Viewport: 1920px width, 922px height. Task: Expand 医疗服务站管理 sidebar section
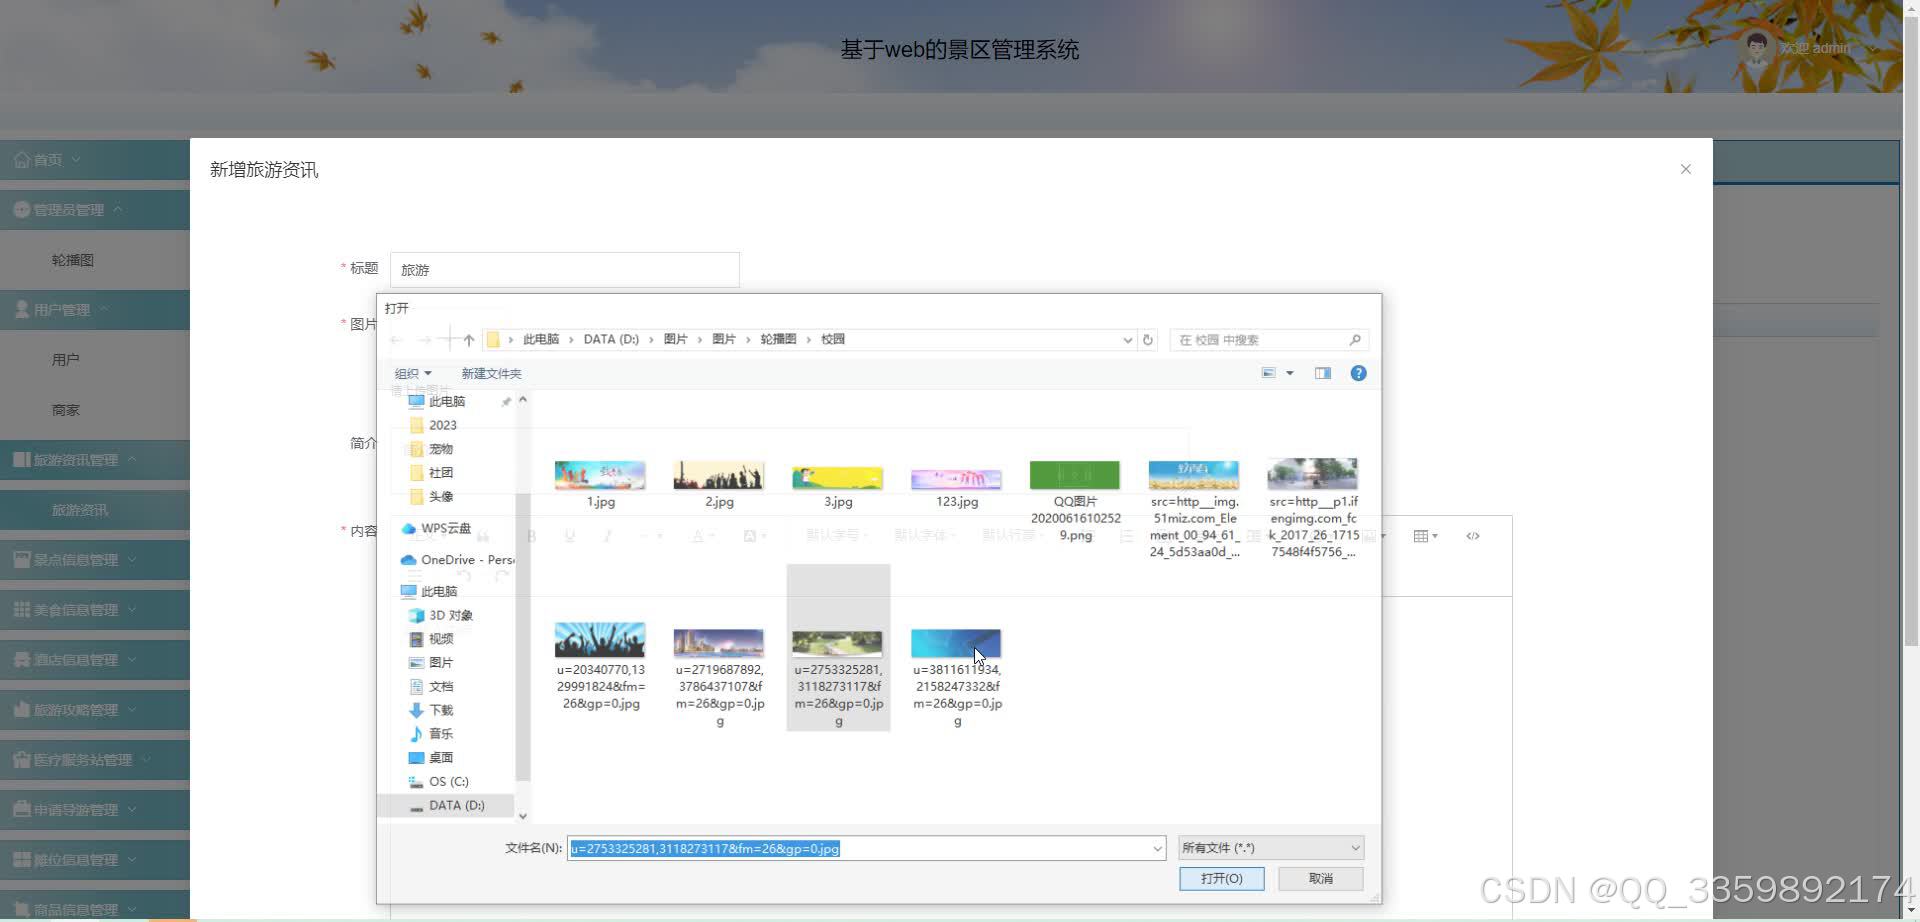[95, 760]
